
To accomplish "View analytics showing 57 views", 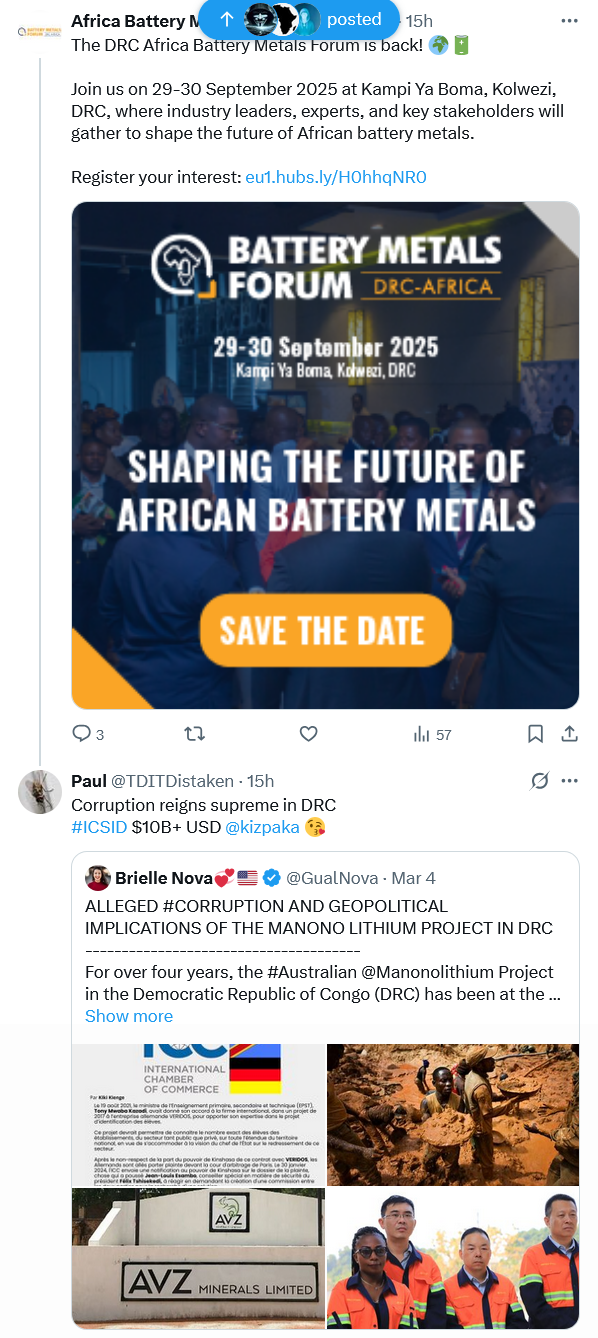I will click(432, 734).
